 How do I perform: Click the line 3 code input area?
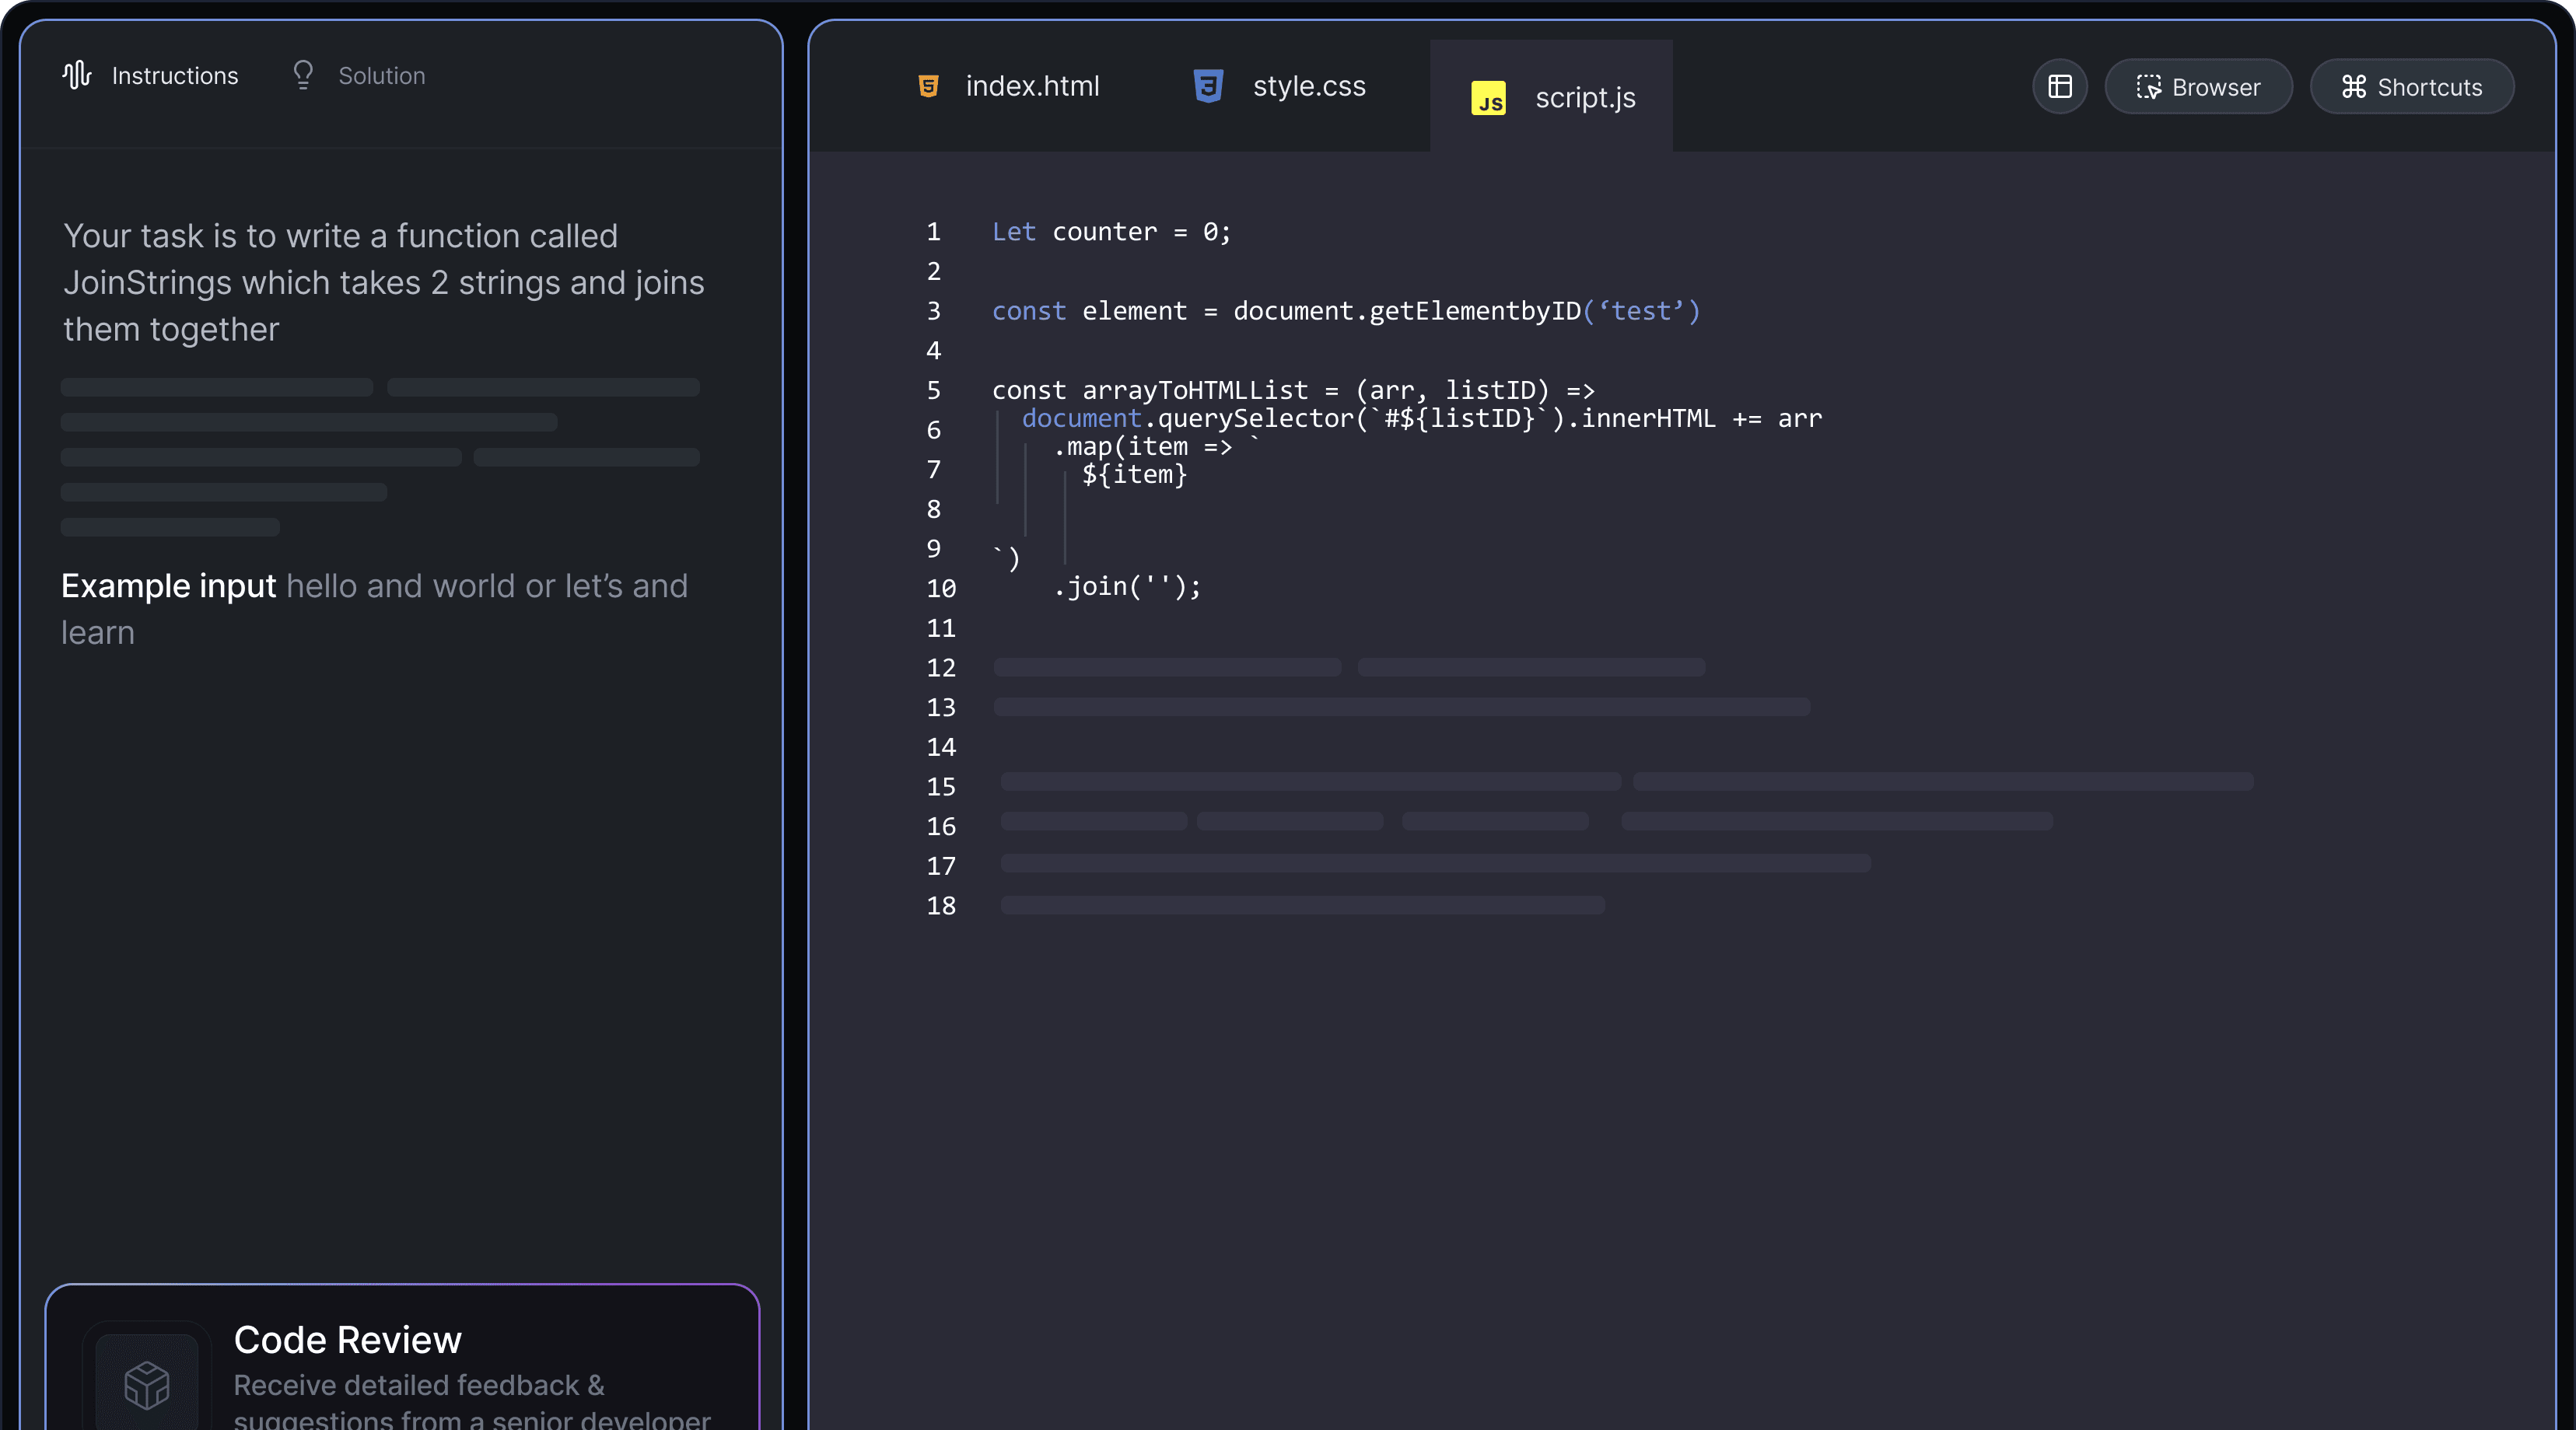1346,310
